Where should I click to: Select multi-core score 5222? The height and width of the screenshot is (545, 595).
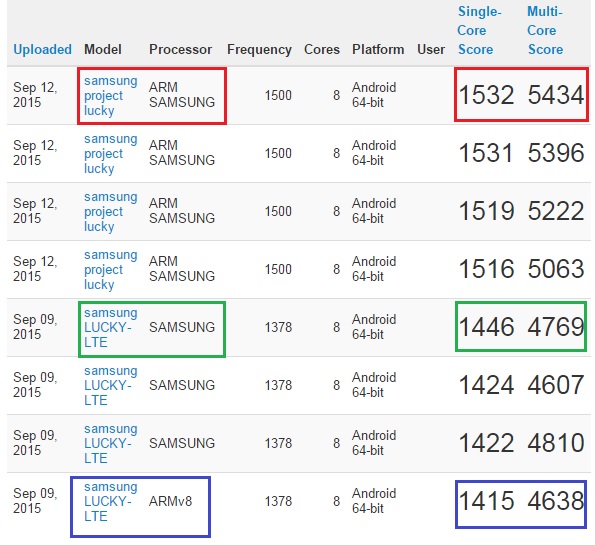[x=556, y=211]
